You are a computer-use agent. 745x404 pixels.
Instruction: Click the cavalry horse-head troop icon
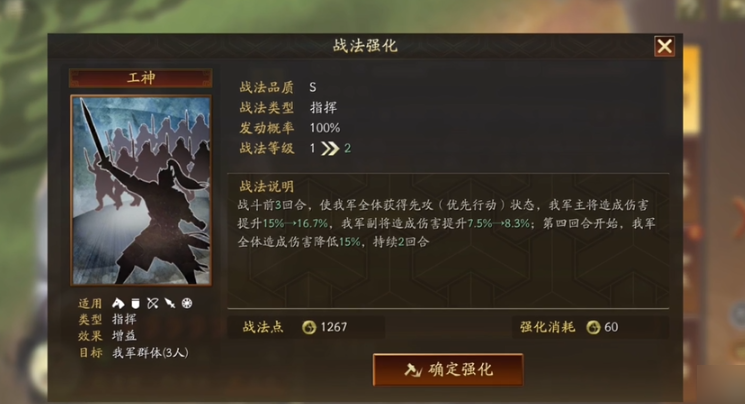pos(118,303)
